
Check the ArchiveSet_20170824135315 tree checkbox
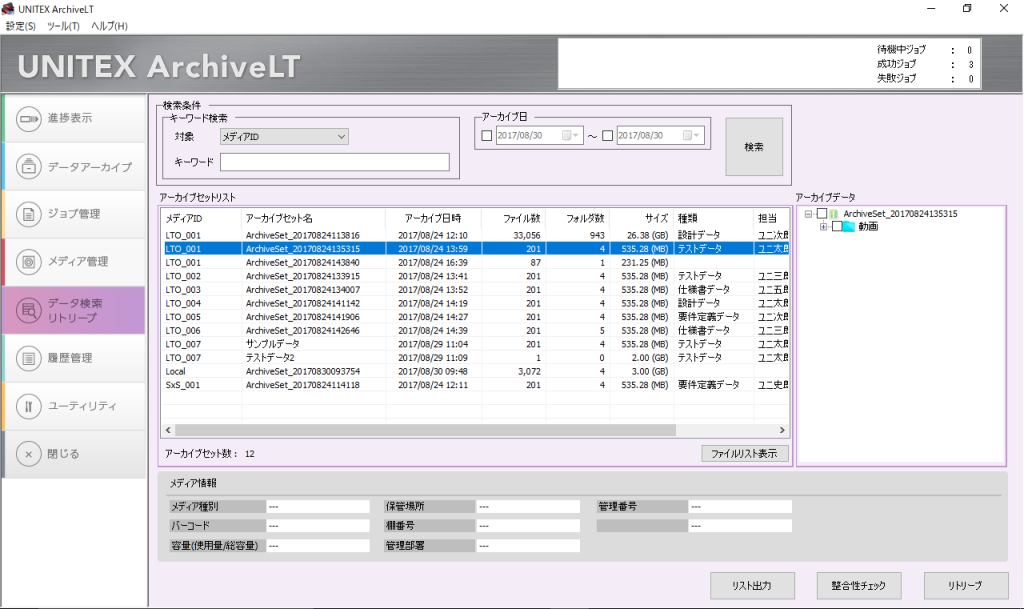[x=822, y=213]
